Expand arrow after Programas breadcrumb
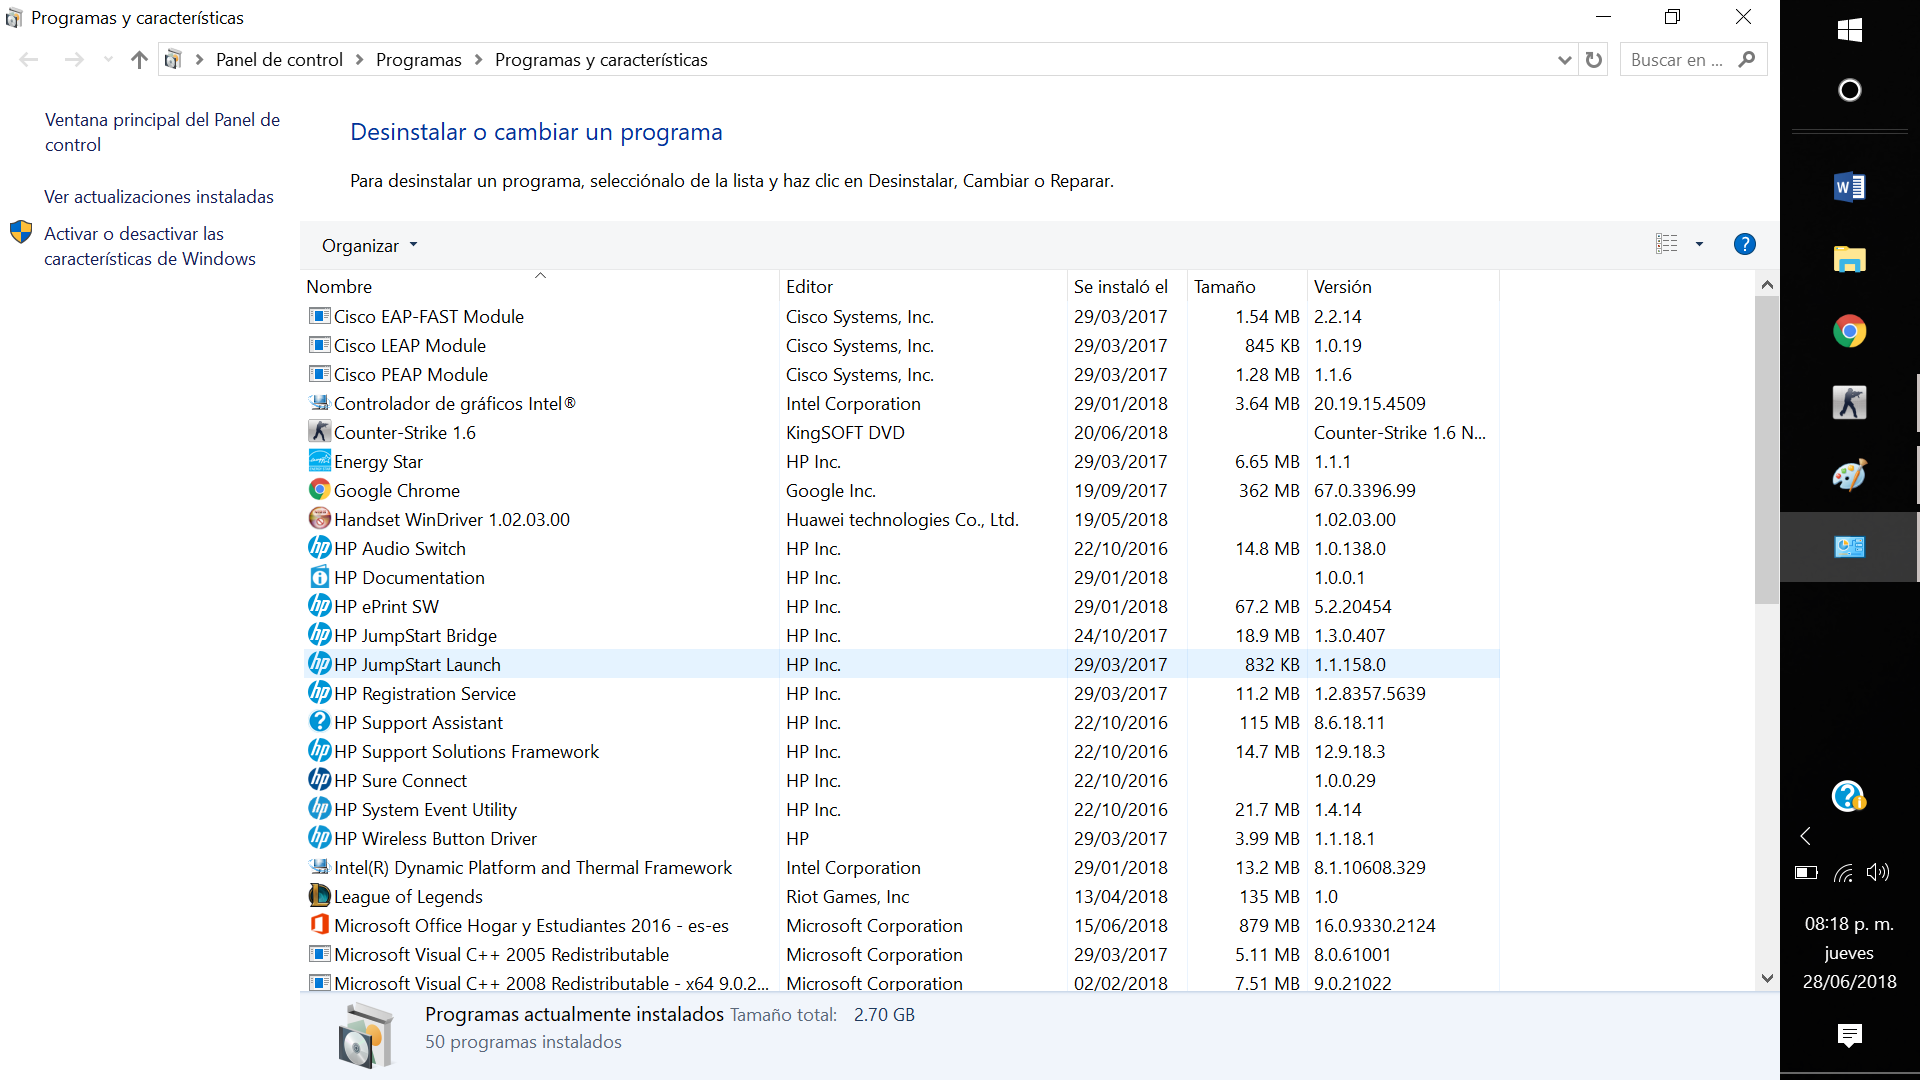Viewport: 1920px width, 1080px height. (478, 60)
